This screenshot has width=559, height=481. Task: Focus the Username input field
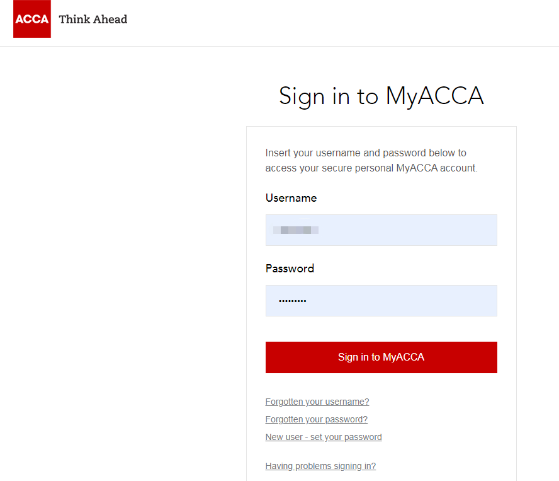(x=381, y=230)
